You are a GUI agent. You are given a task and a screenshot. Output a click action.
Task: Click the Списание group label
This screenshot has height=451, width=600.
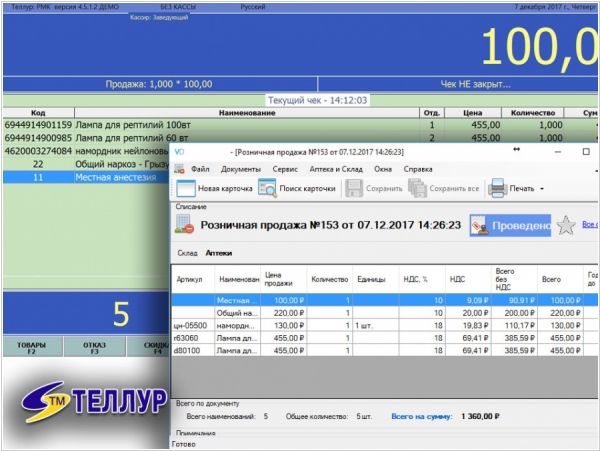tap(191, 207)
